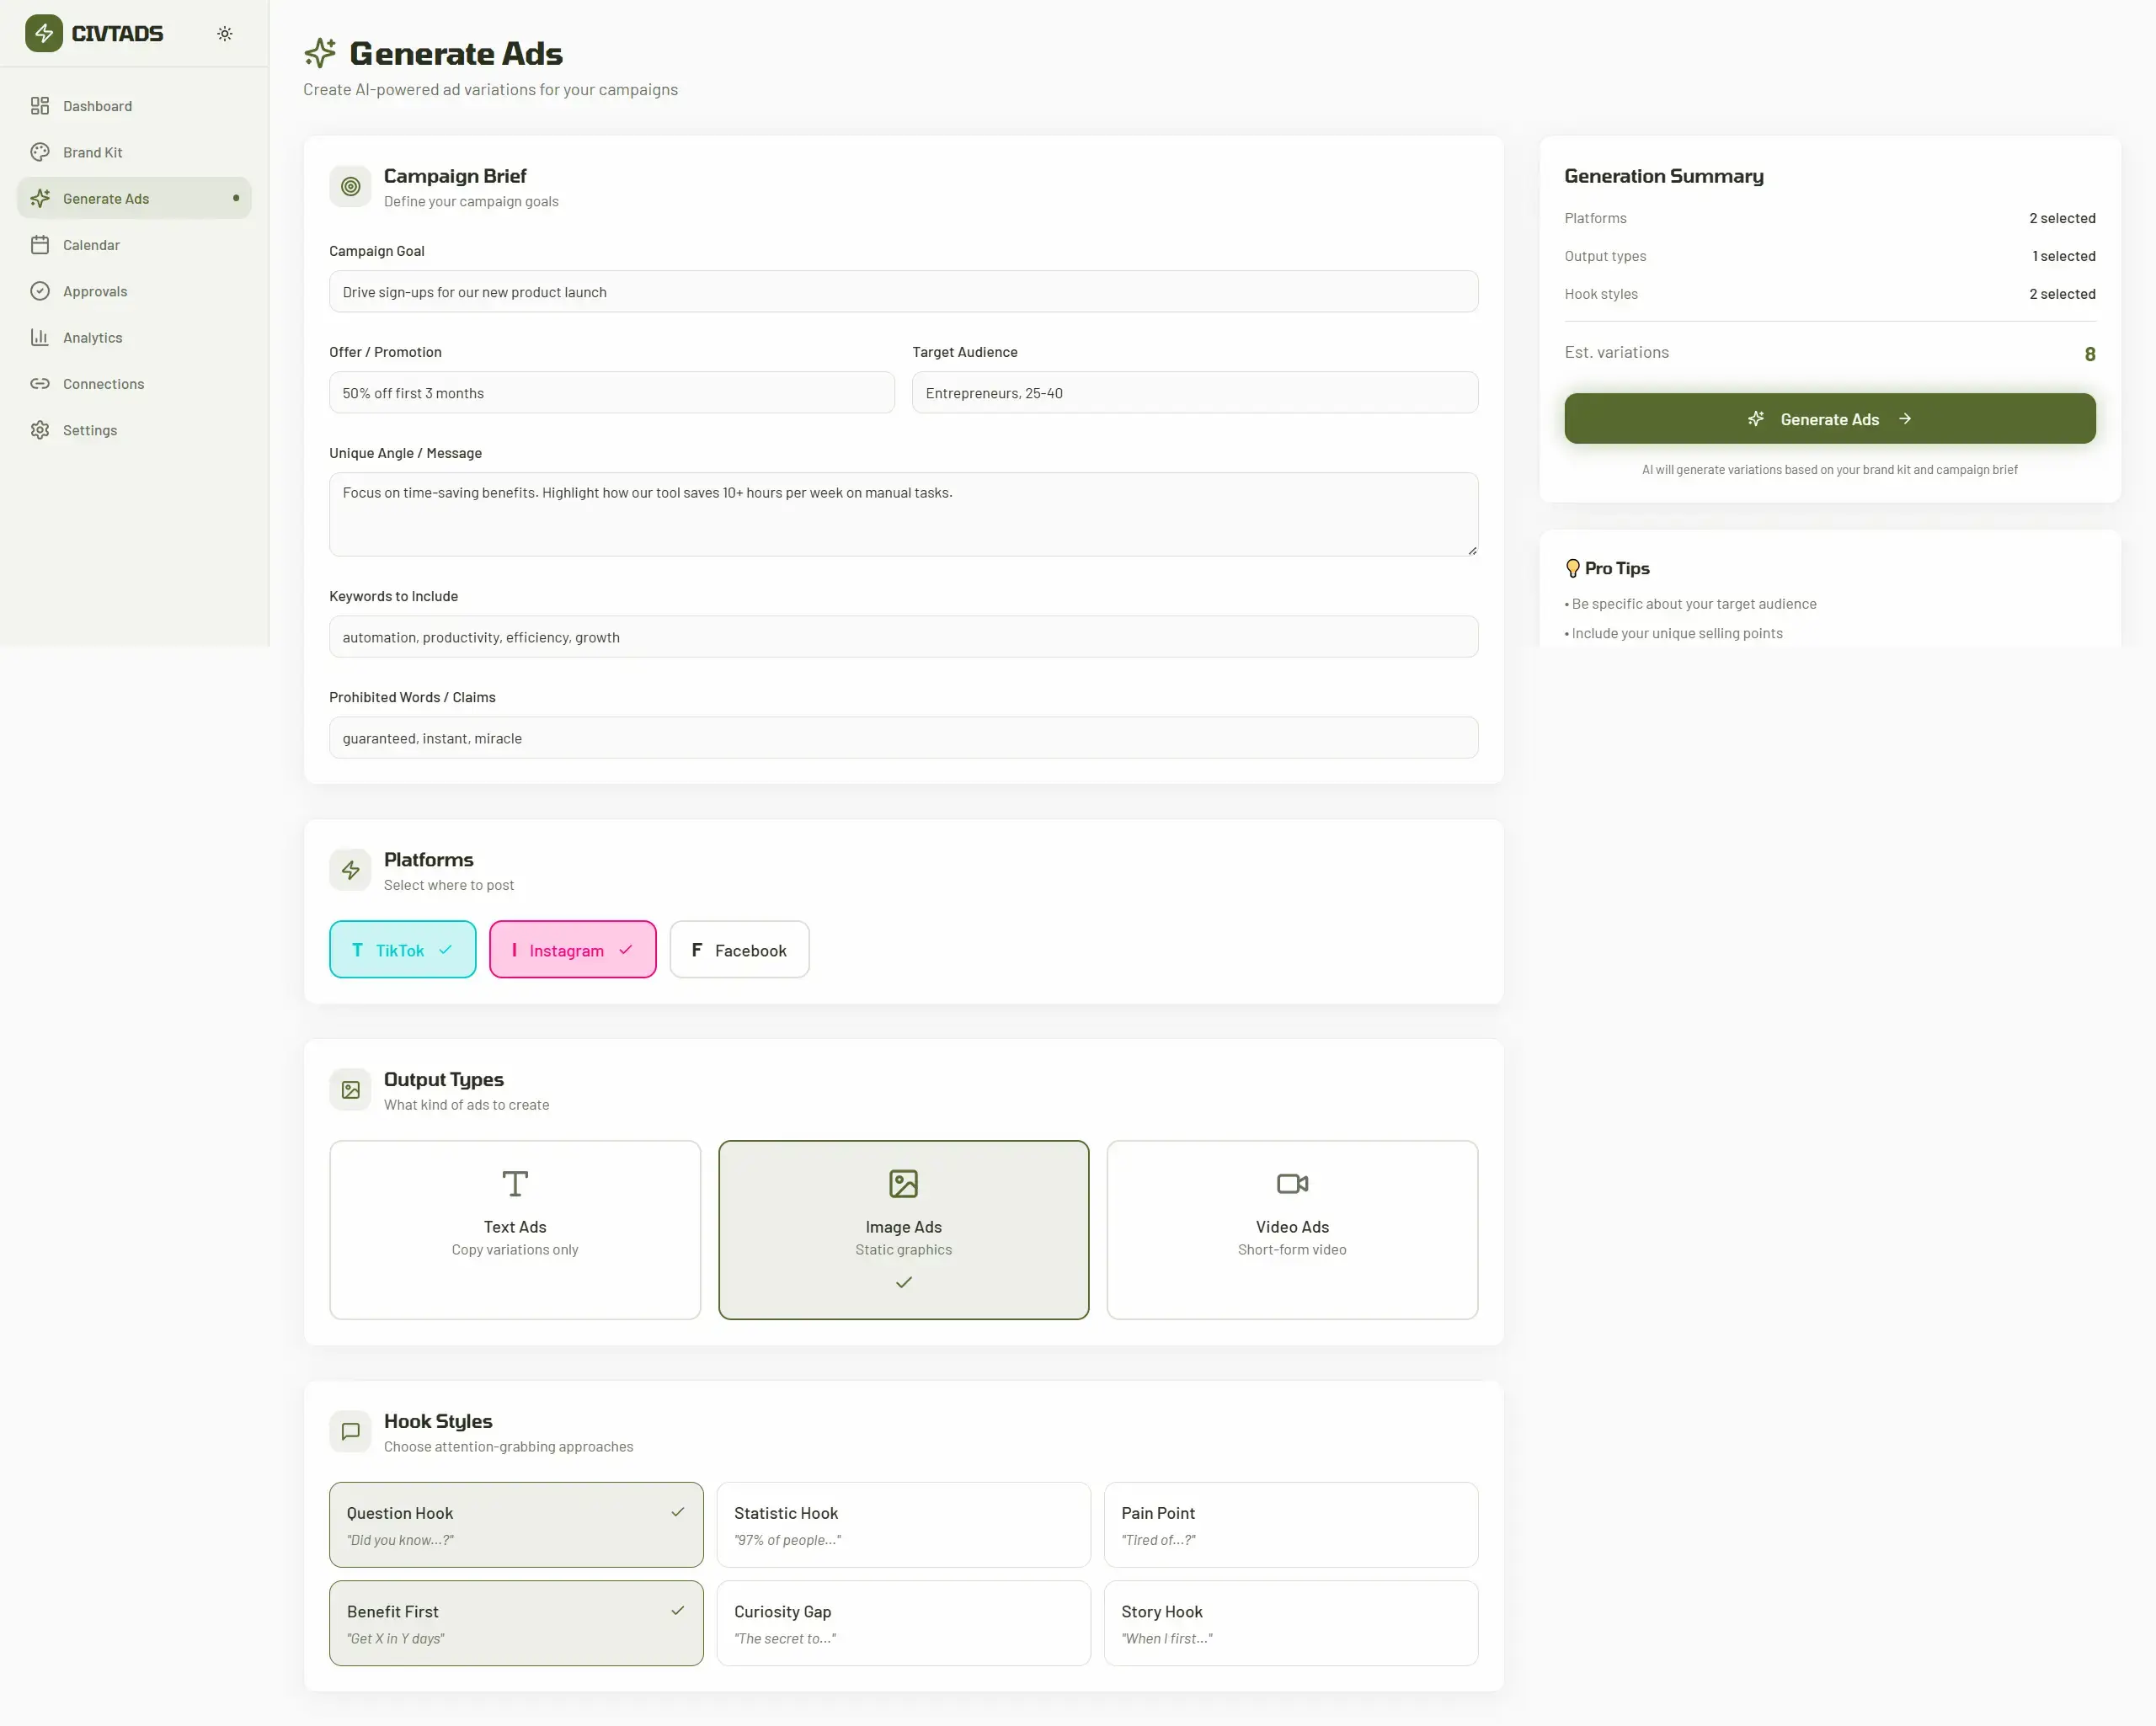Toggle the theme with the sun icon
The image size is (2156, 1726).
tap(225, 33)
